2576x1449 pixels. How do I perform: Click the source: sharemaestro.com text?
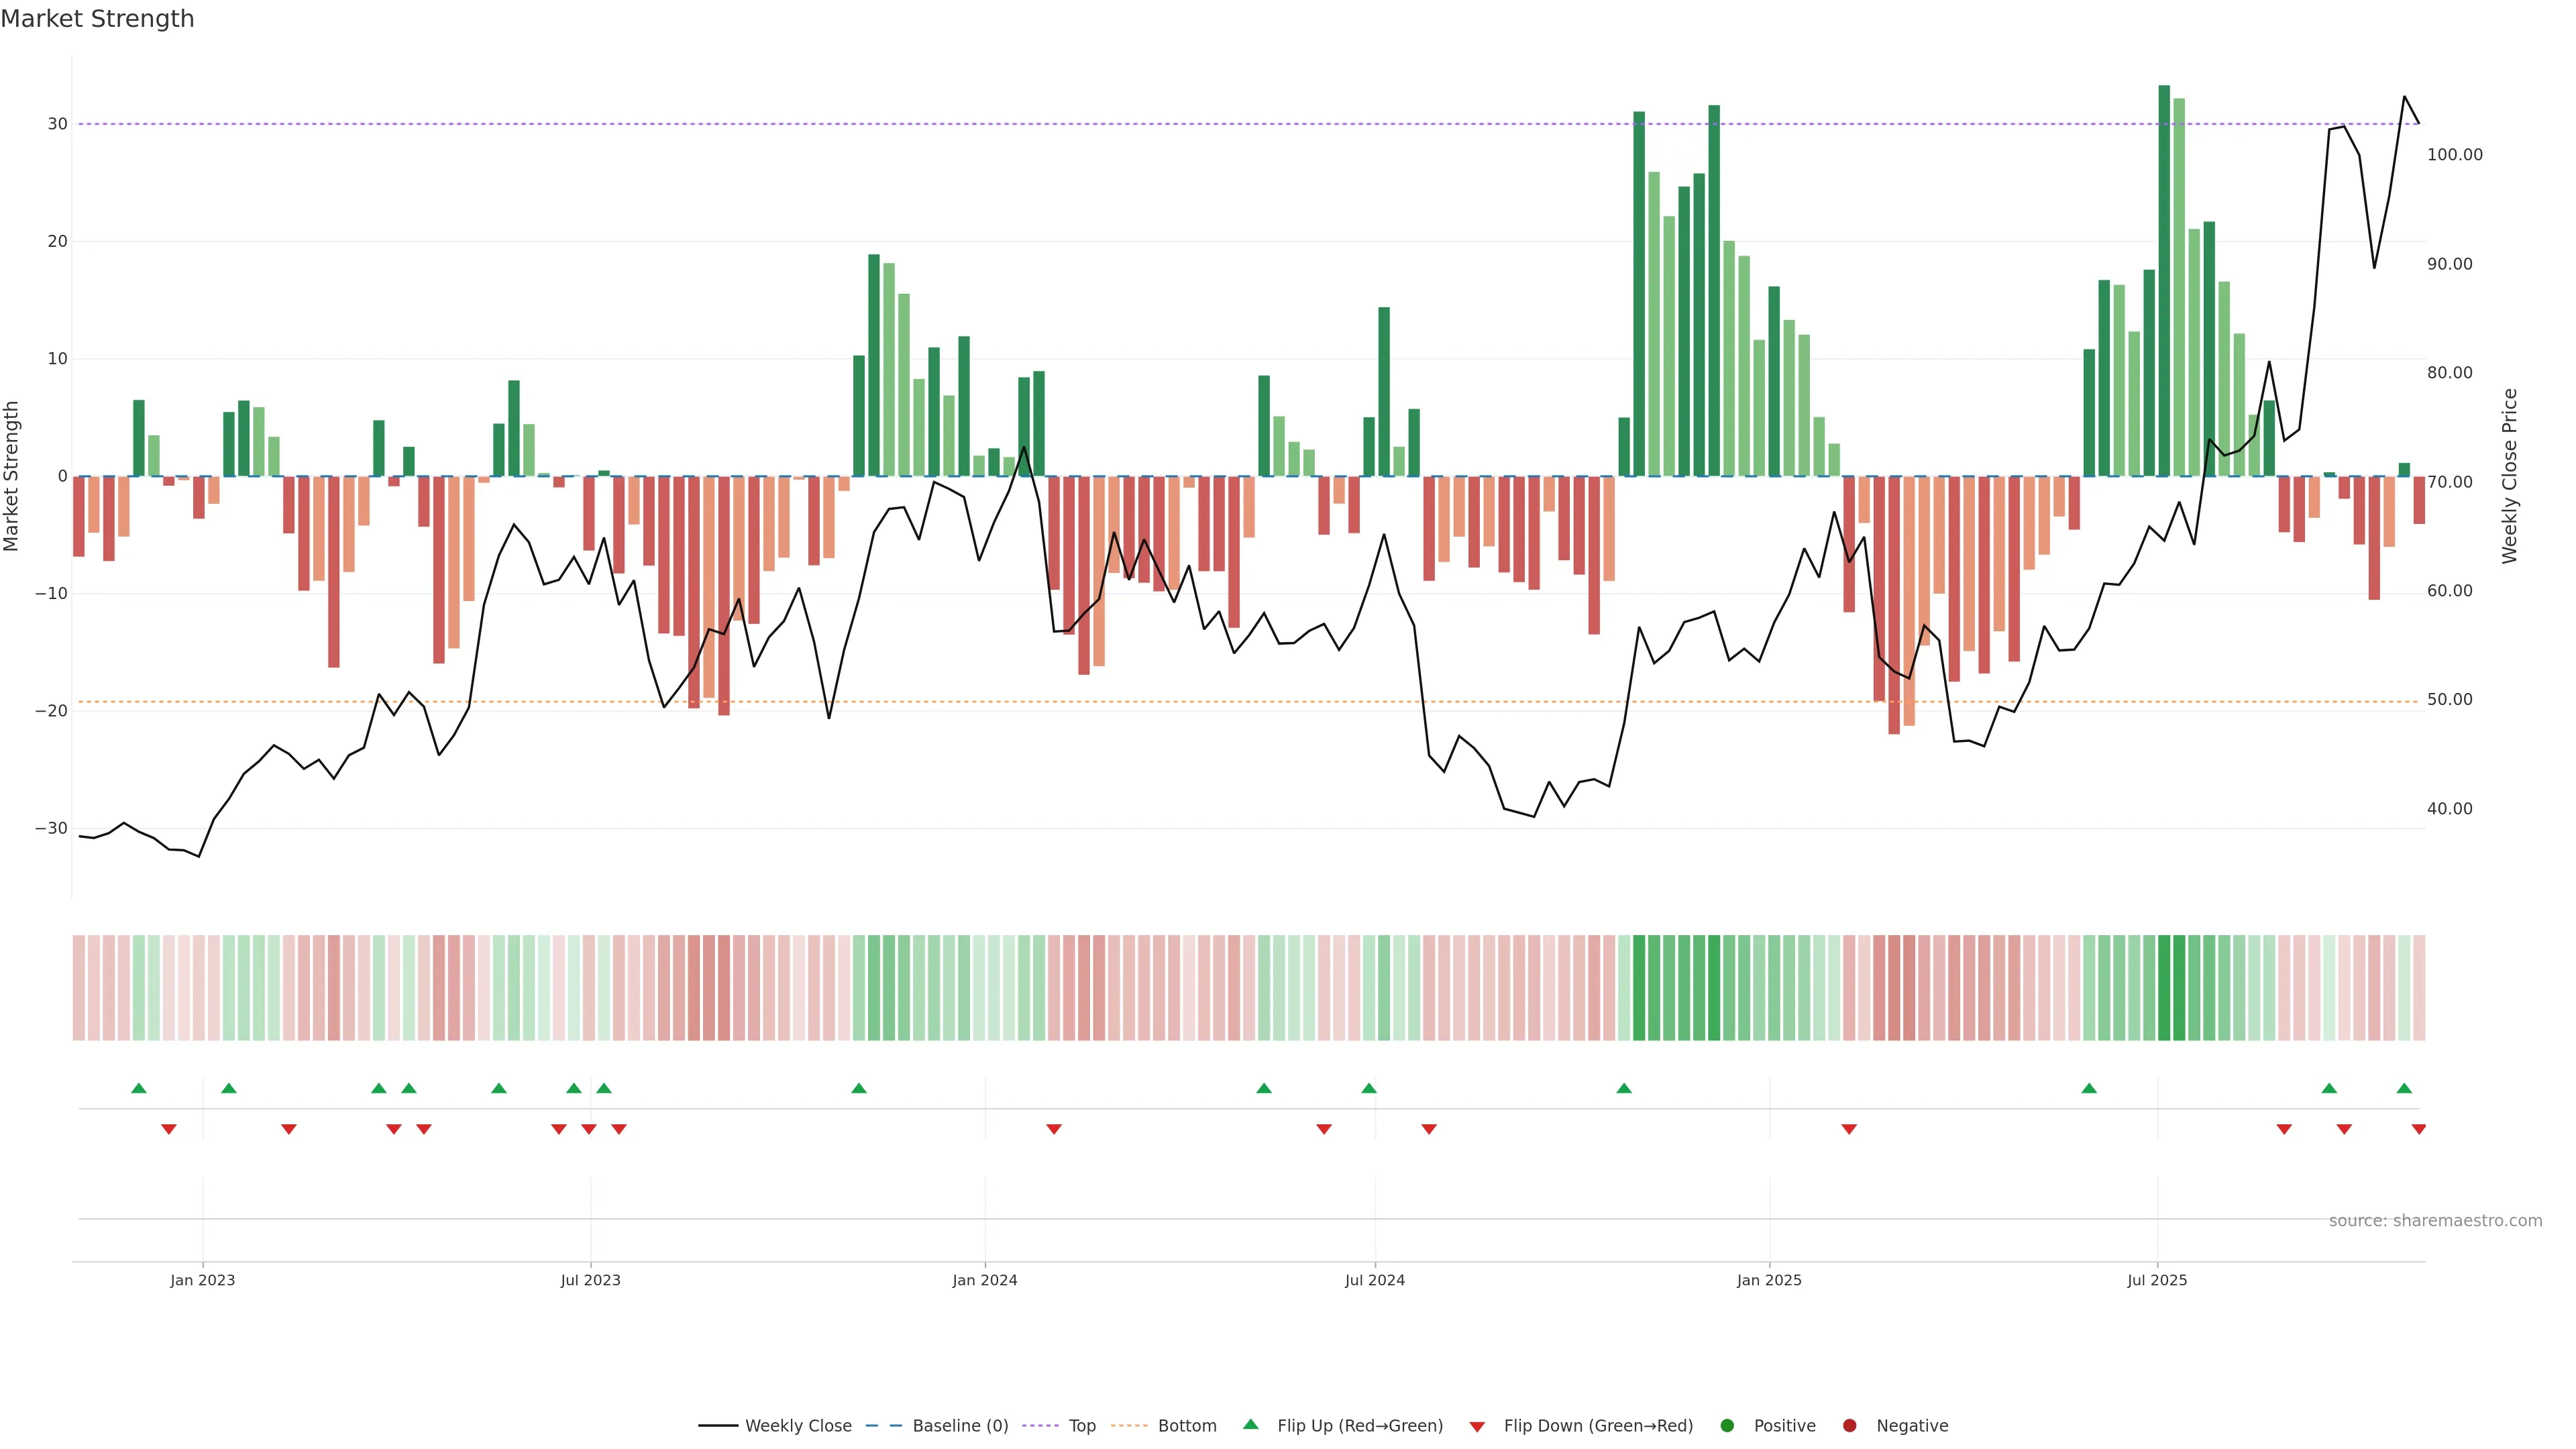coord(2435,1221)
